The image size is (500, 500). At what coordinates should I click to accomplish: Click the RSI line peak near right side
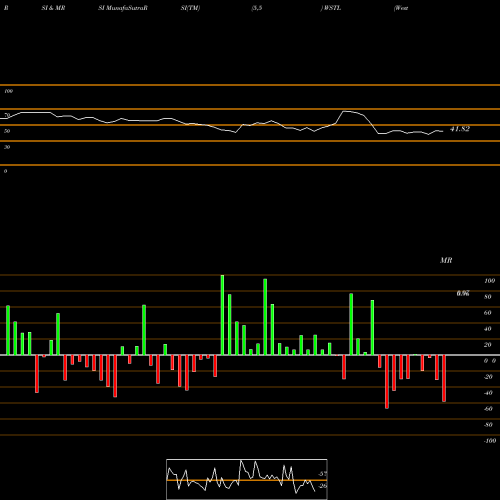(347, 112)
